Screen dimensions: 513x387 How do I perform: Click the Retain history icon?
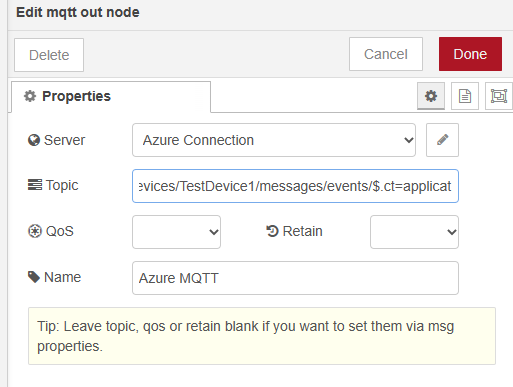272,231
